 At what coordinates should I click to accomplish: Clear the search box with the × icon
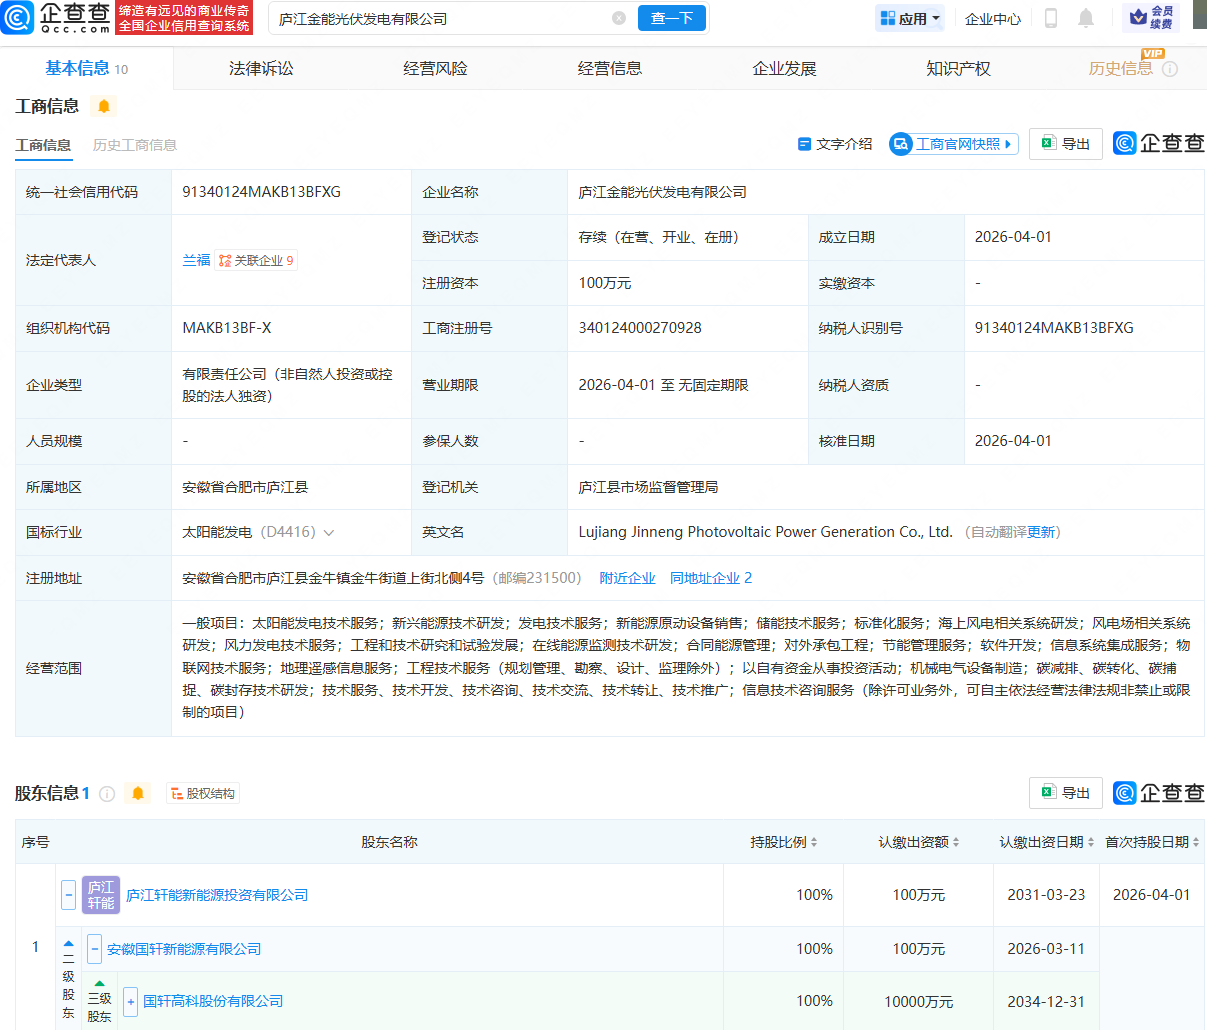click(618, 17)
